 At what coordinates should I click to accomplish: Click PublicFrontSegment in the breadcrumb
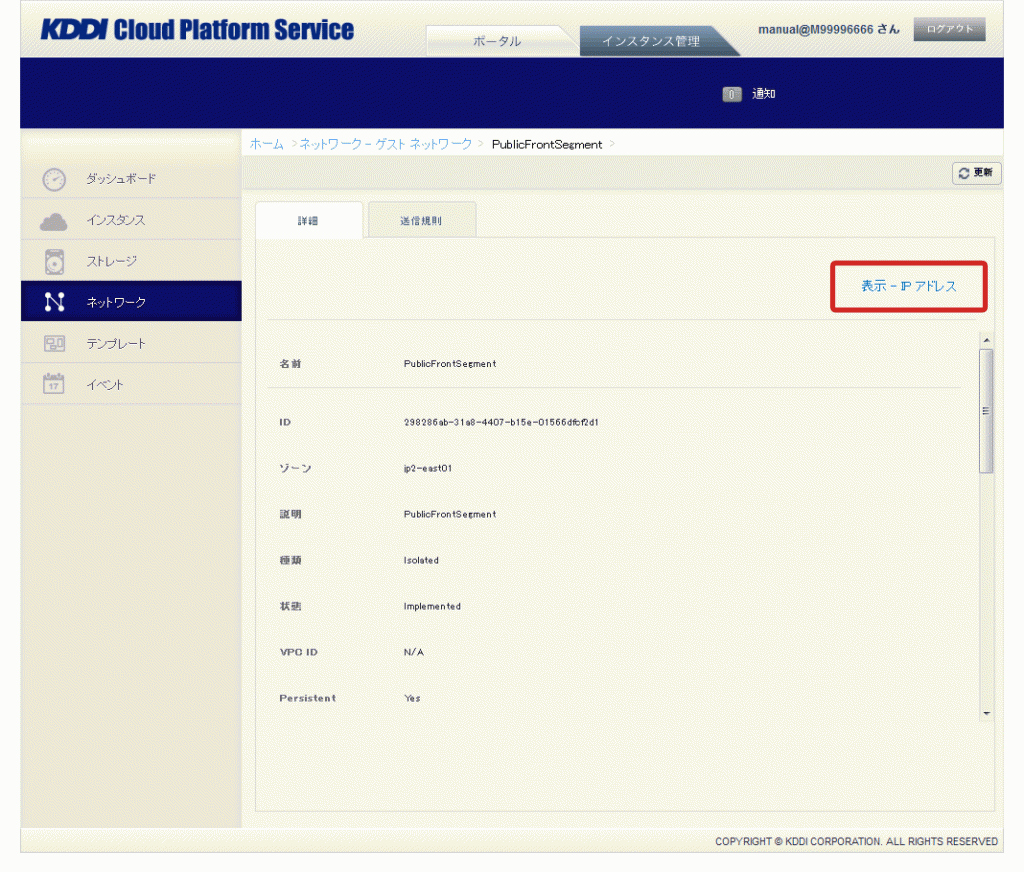pos(547,144)
